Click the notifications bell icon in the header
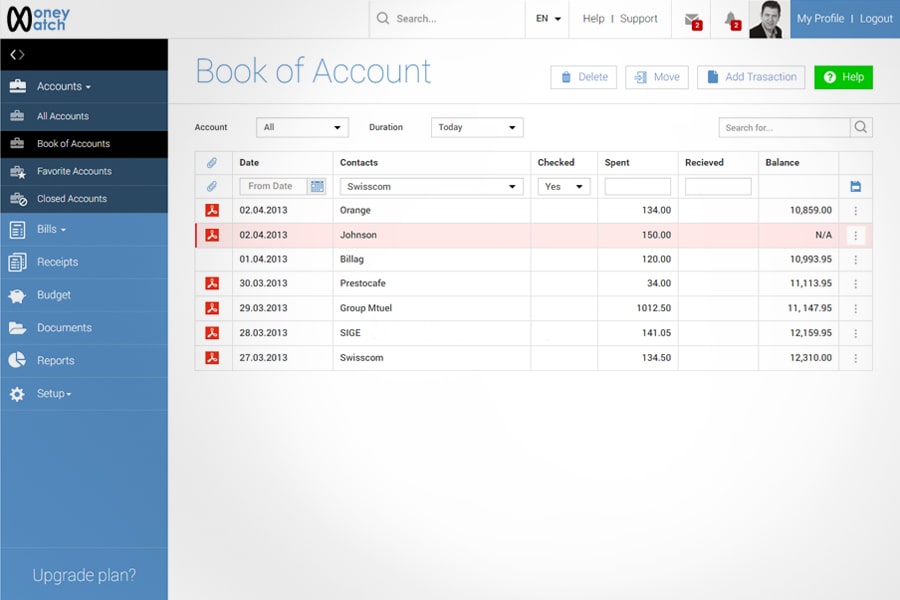 [731, 18]
